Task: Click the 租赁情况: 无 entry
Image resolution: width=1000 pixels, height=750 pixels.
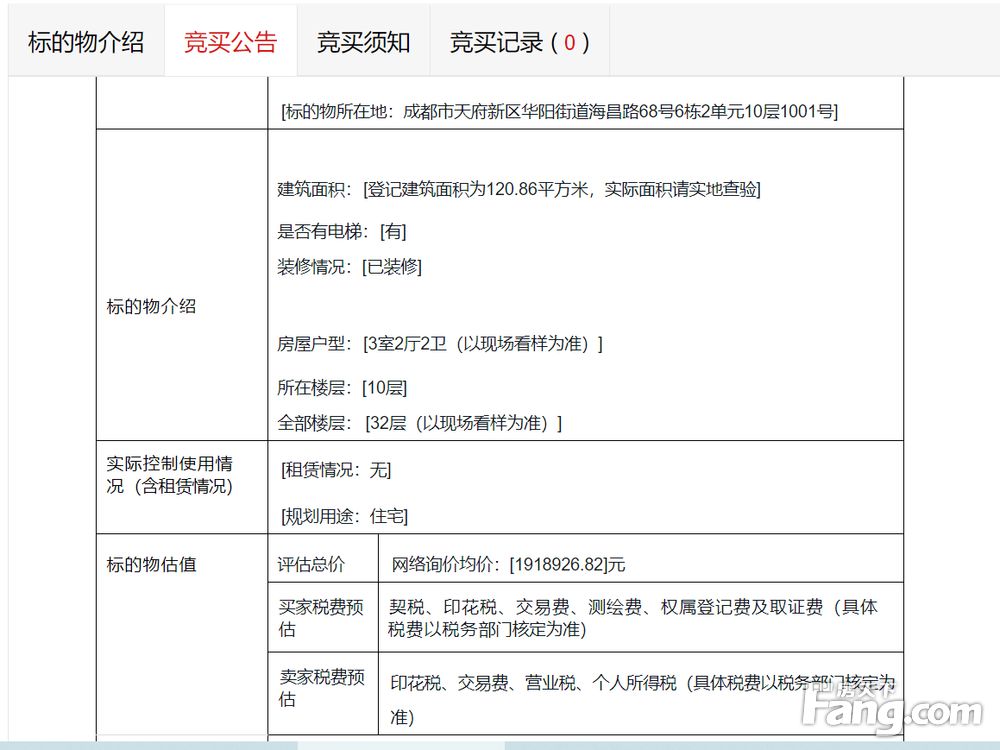Action: pos(336,471)
